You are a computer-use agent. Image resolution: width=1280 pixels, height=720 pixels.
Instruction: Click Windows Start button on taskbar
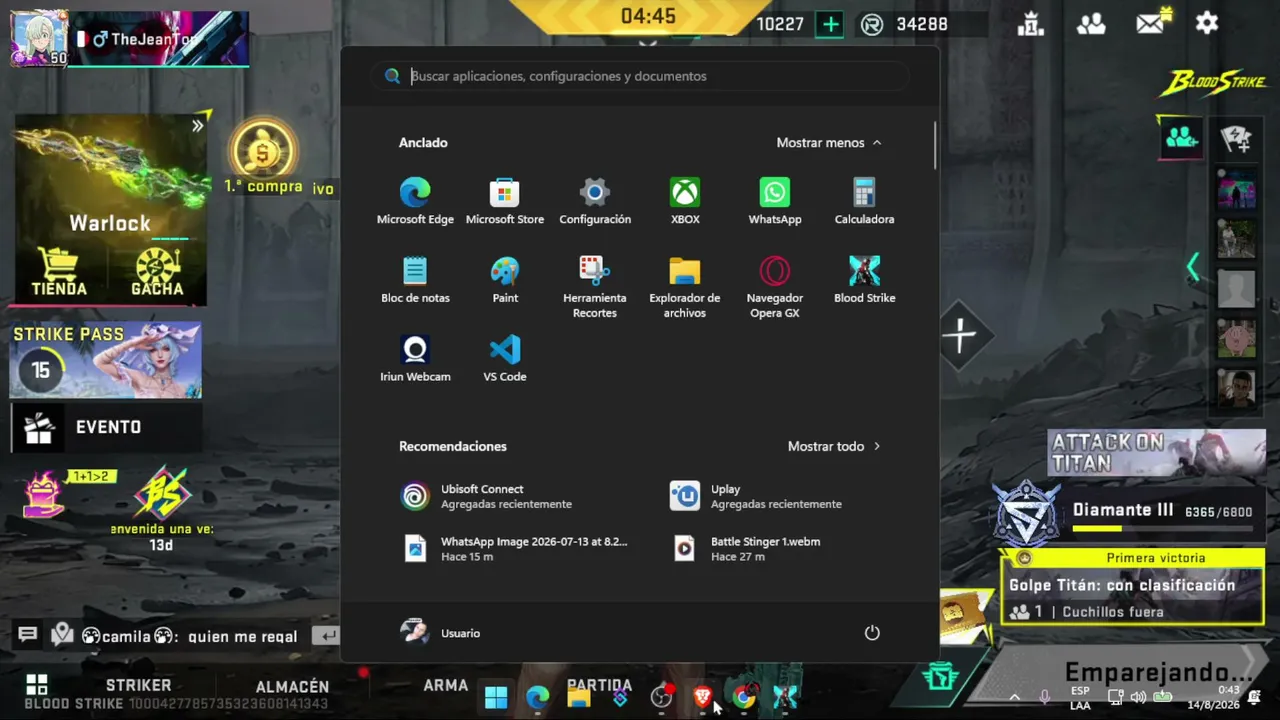click(496, 697)
